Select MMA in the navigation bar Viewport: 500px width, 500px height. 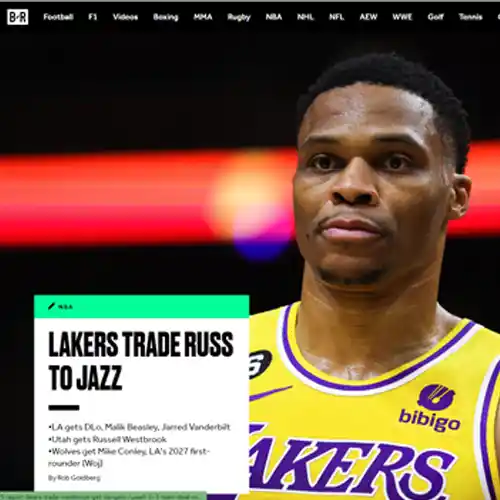click(x=203, y=17)
